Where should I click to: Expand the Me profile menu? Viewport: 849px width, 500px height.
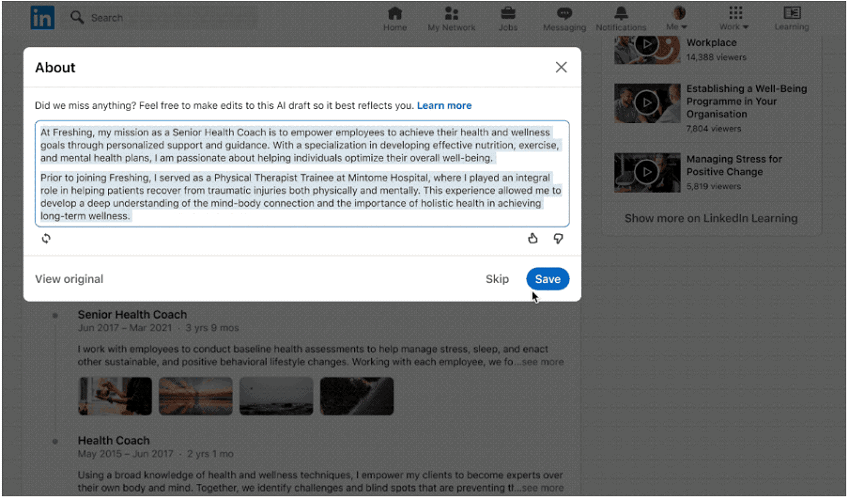coord(677,19)
